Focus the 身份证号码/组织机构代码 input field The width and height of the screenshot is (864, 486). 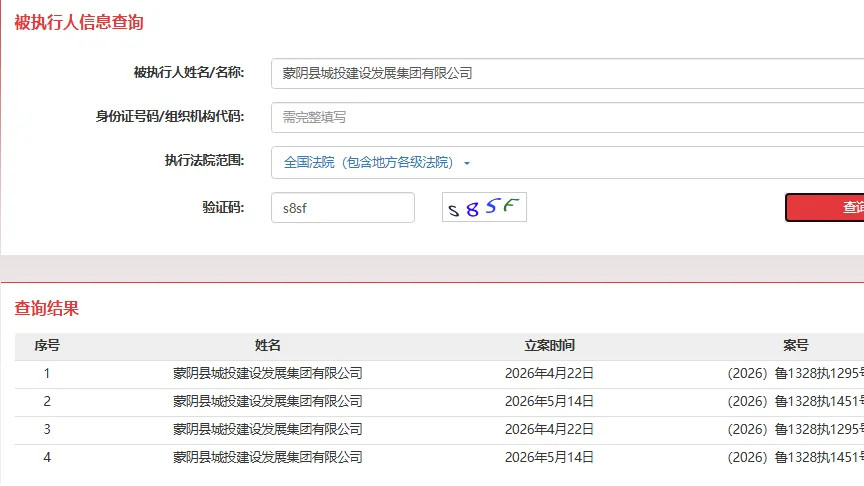tap(568, 117)
